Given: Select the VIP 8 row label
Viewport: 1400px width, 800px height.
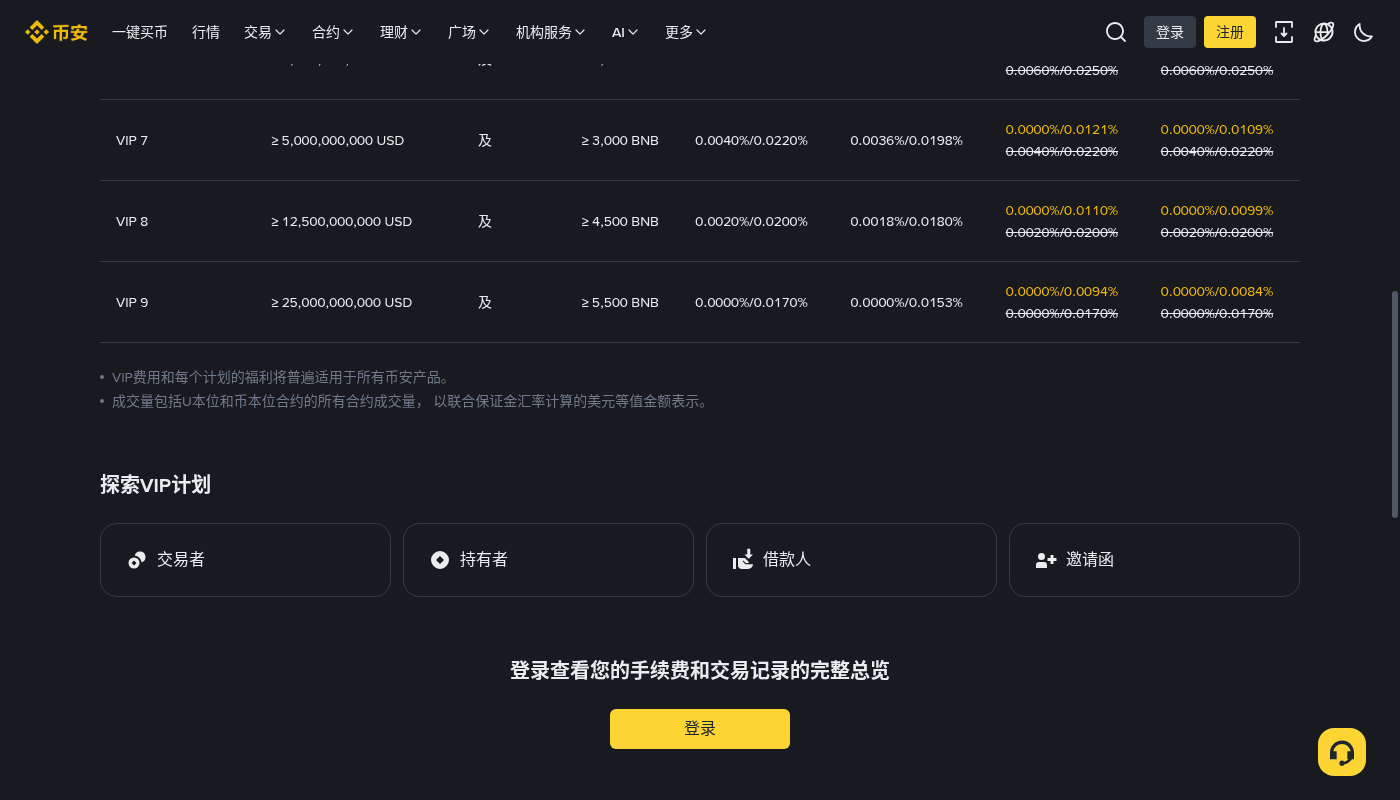Looking at the screenshot, I should tap(132, 222).
